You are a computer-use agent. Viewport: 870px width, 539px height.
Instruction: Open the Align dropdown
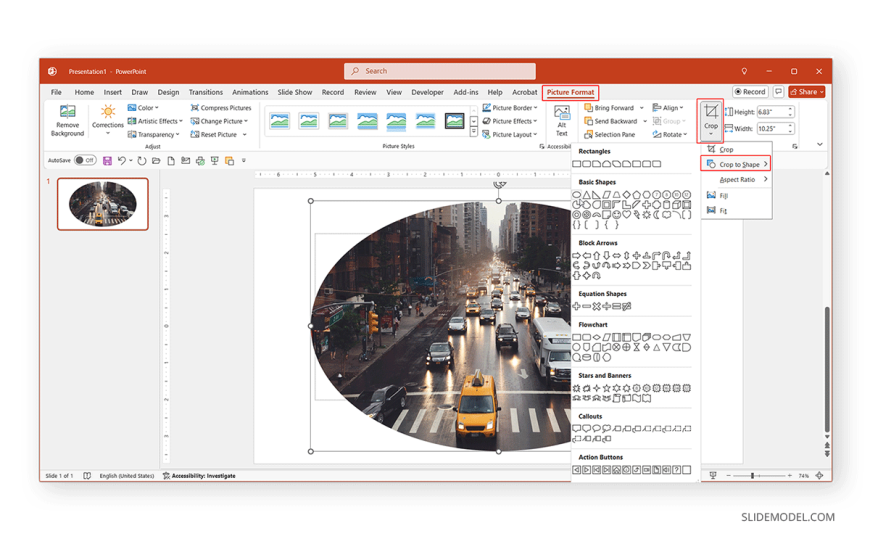click(x=668, y=108)
